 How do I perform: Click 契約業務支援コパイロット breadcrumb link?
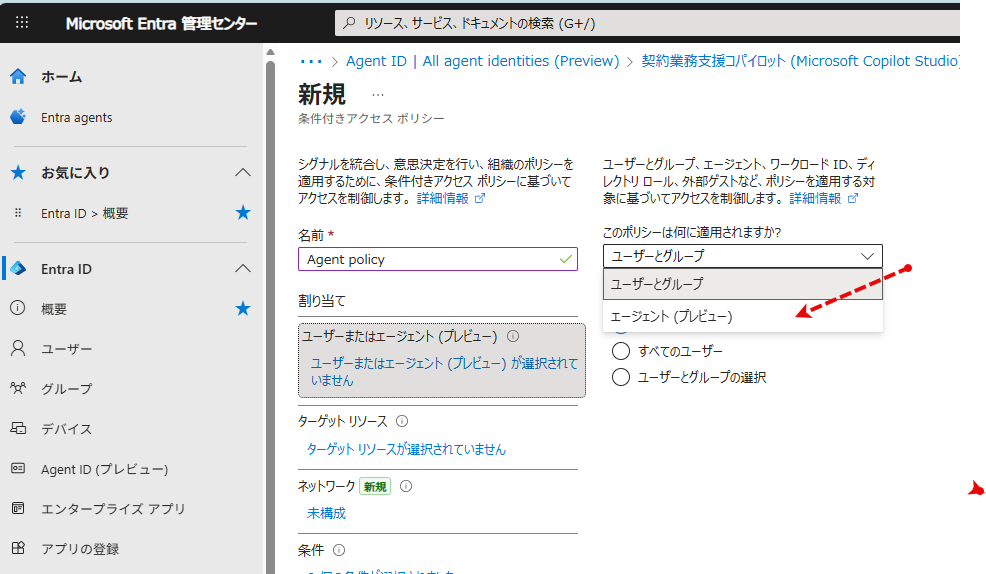pyautogui.click(x=800, y=61)
